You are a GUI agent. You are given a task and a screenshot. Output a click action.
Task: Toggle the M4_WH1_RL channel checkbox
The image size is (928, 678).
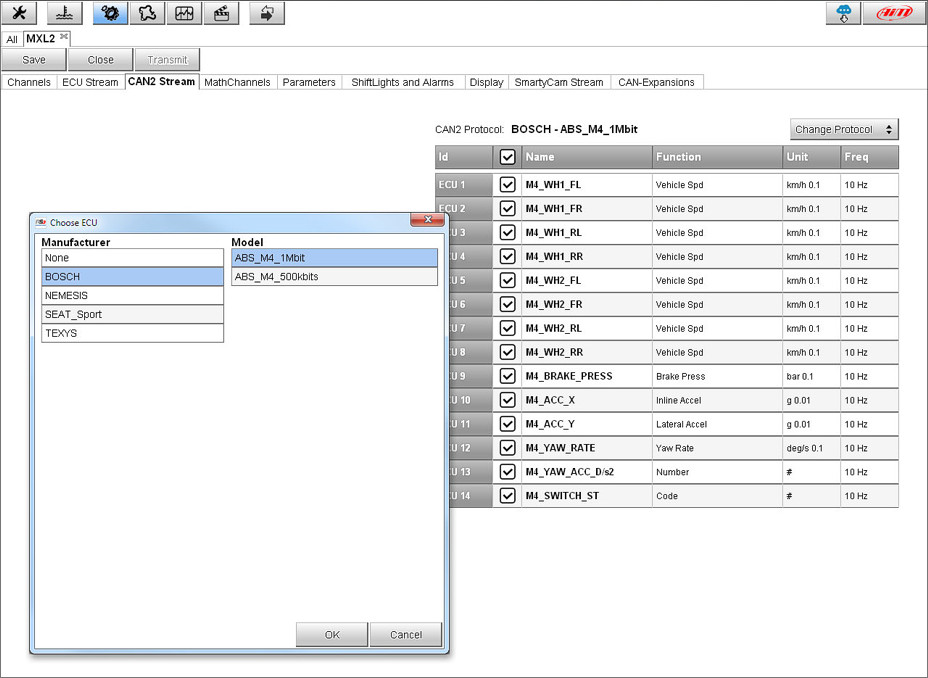coord(507,233)
